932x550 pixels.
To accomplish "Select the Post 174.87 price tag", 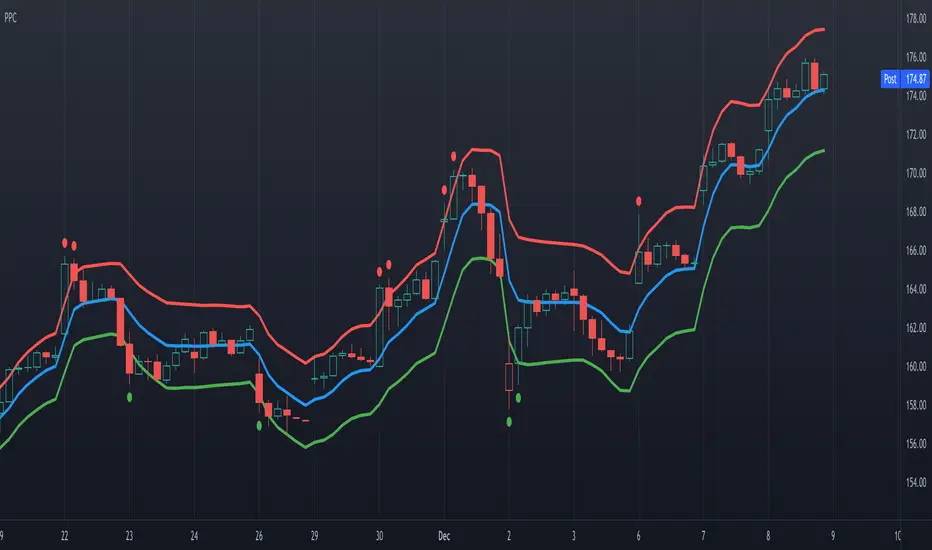I will click(x=905, y=78).
